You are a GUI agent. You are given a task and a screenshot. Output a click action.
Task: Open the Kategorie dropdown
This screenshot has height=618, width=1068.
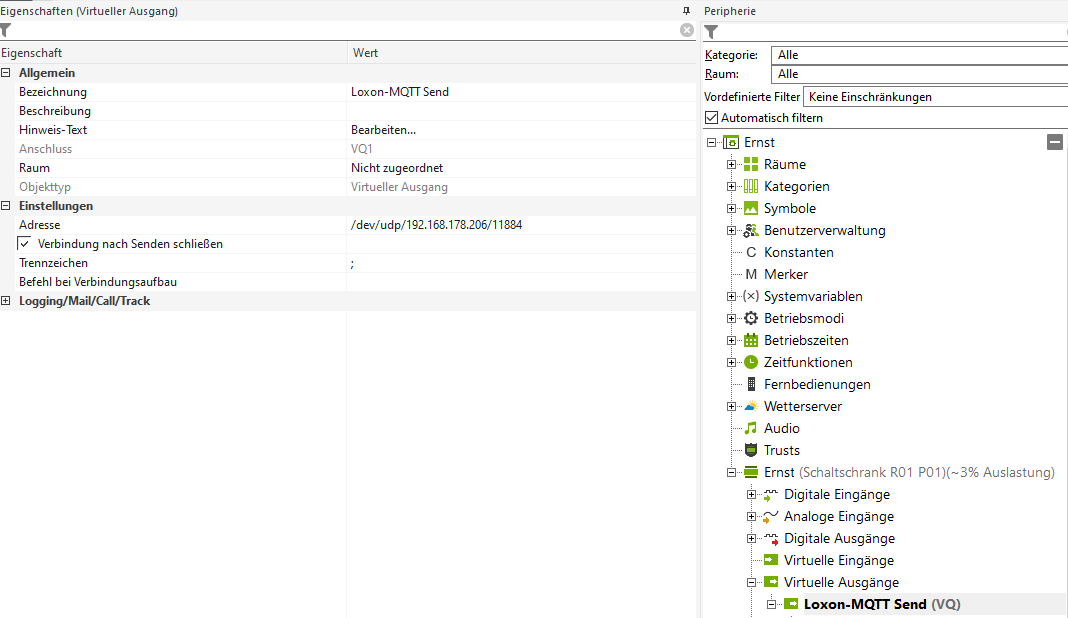(x=920, y=55)
